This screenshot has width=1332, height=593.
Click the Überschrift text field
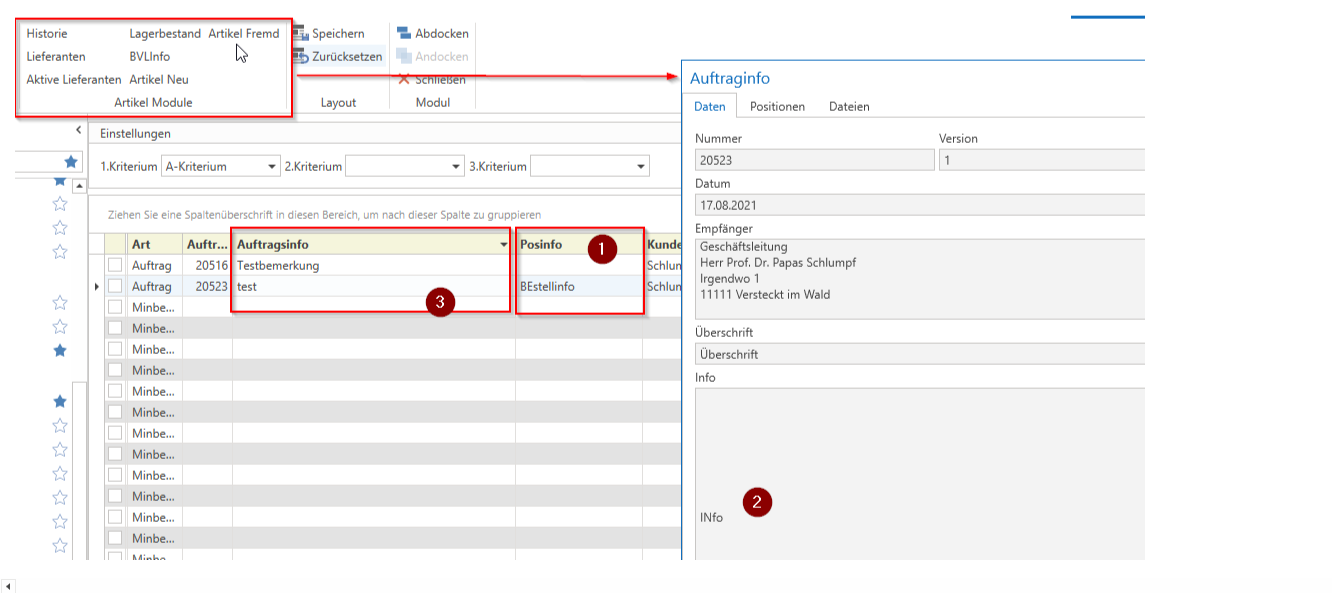(x=918, y=354)
